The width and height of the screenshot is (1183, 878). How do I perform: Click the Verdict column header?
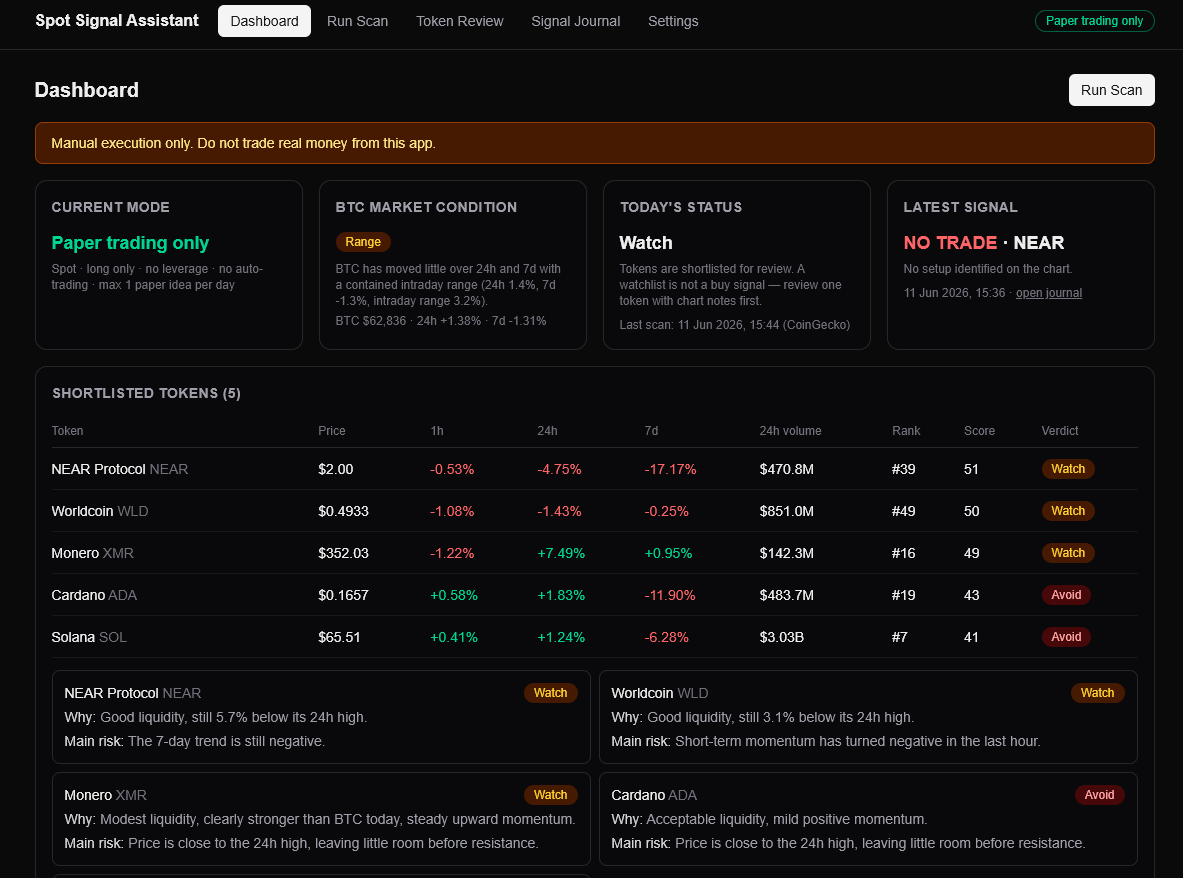(x=1060, y=431)
